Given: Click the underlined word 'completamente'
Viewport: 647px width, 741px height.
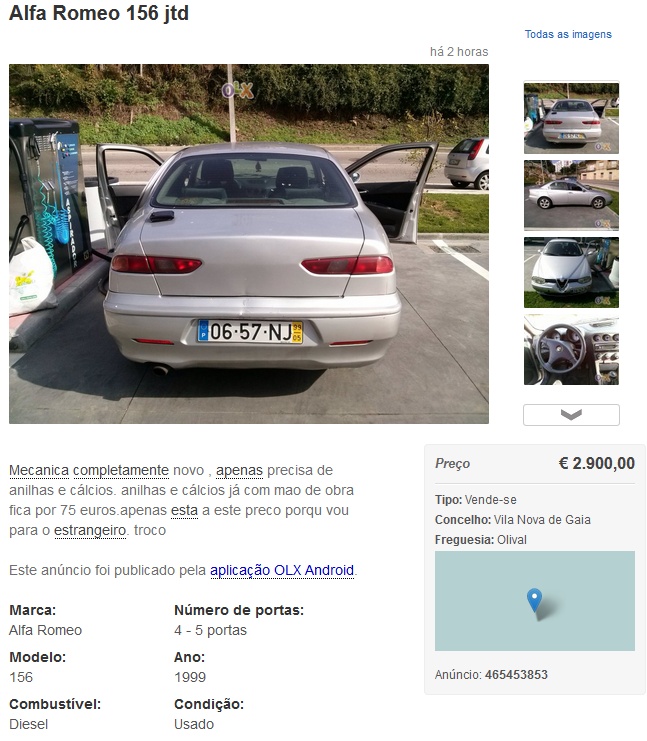Looking at the screenshot, I should (121, 471).
